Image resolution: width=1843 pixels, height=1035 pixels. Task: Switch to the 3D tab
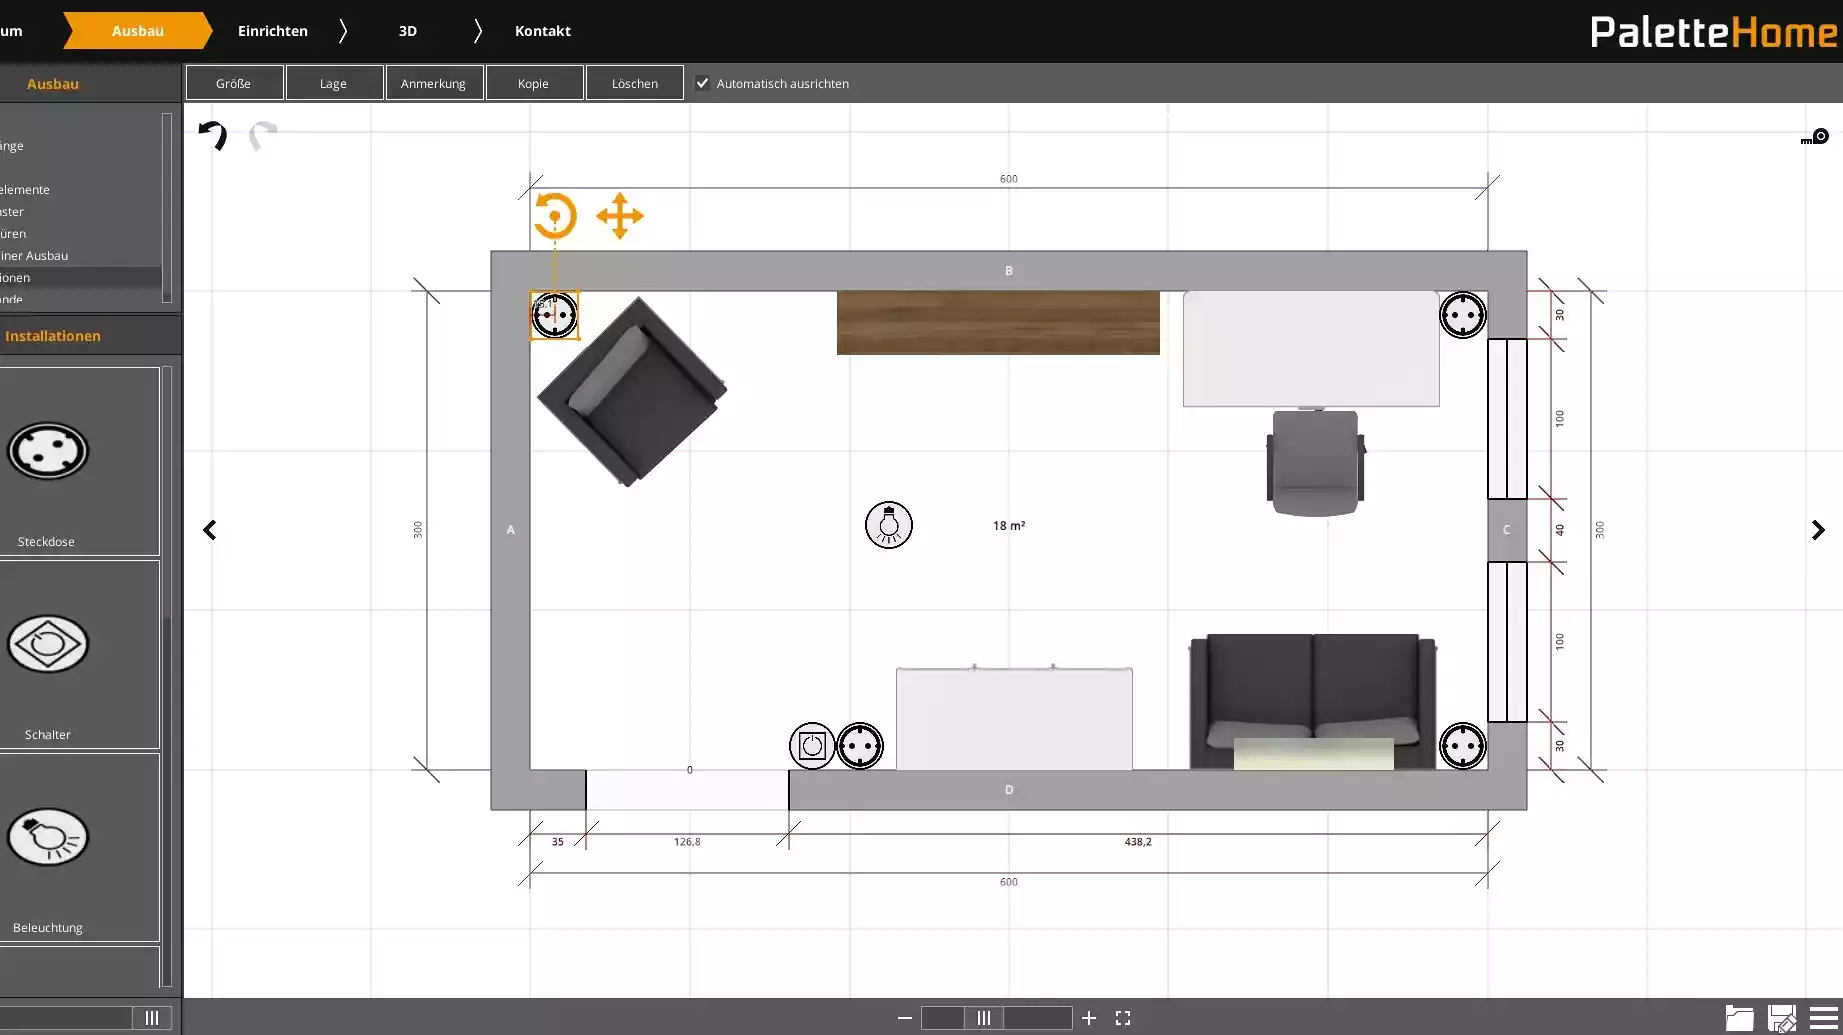[408, 31]
